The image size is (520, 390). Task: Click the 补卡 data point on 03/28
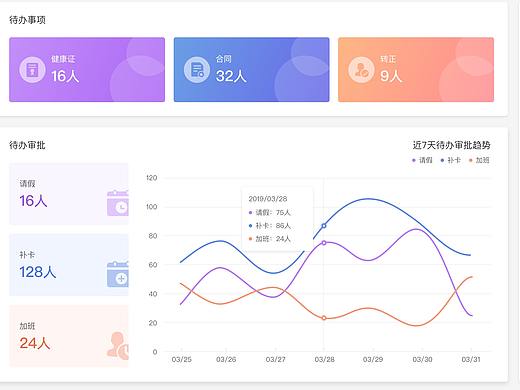click(324, 226)
